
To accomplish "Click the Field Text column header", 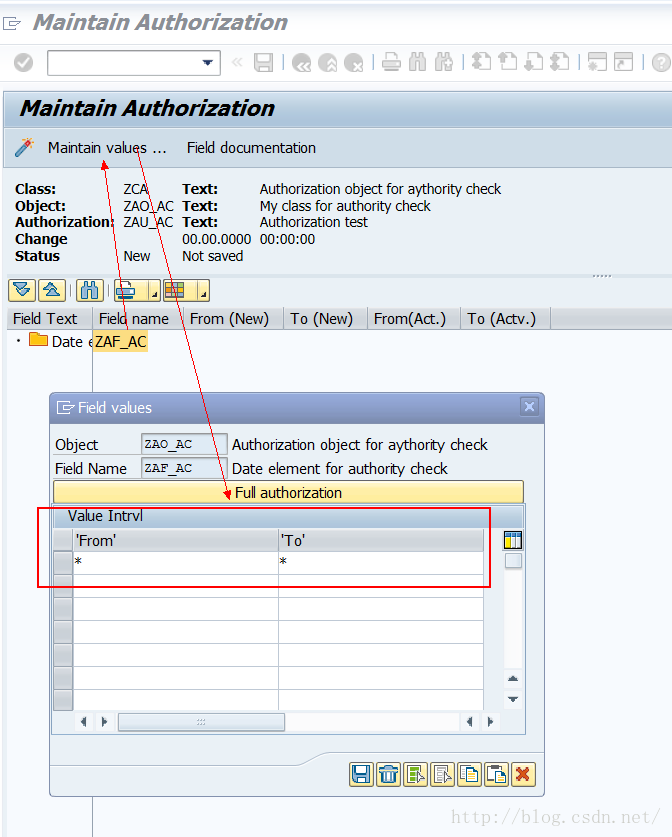I will pyautogui.click(x=50, y=319).
